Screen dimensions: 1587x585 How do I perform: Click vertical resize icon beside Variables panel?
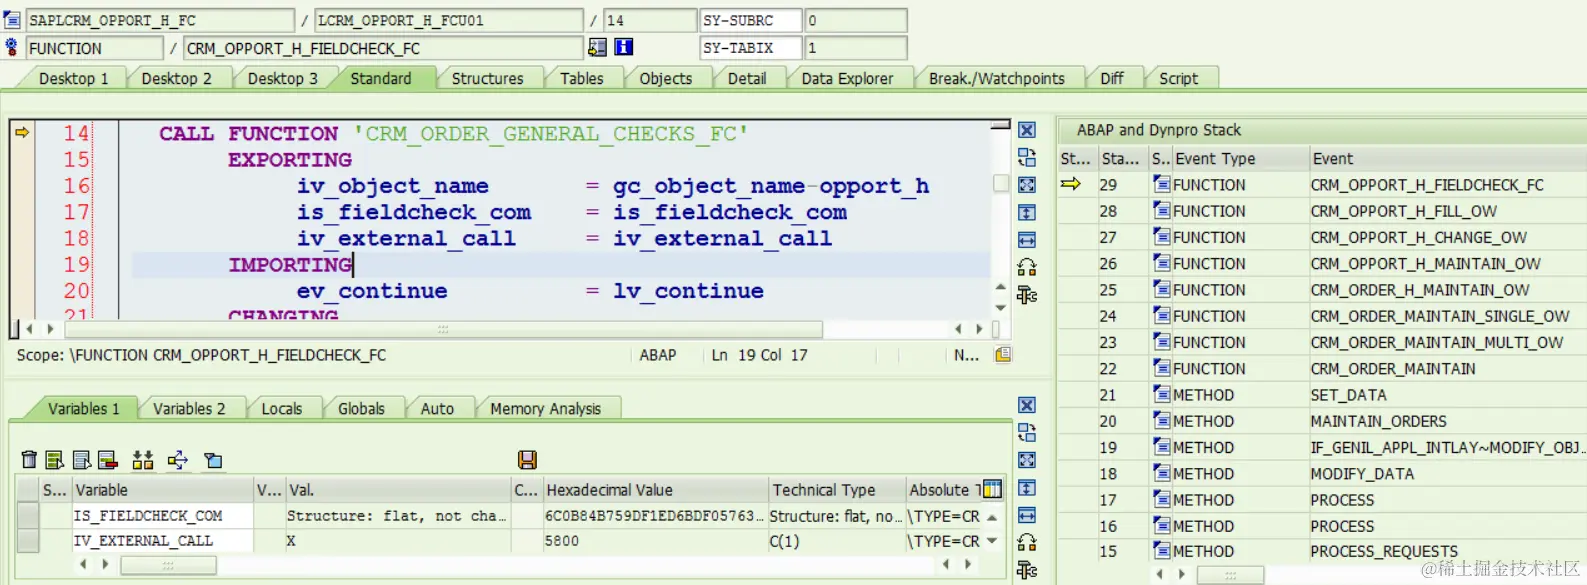(1027, 488)
